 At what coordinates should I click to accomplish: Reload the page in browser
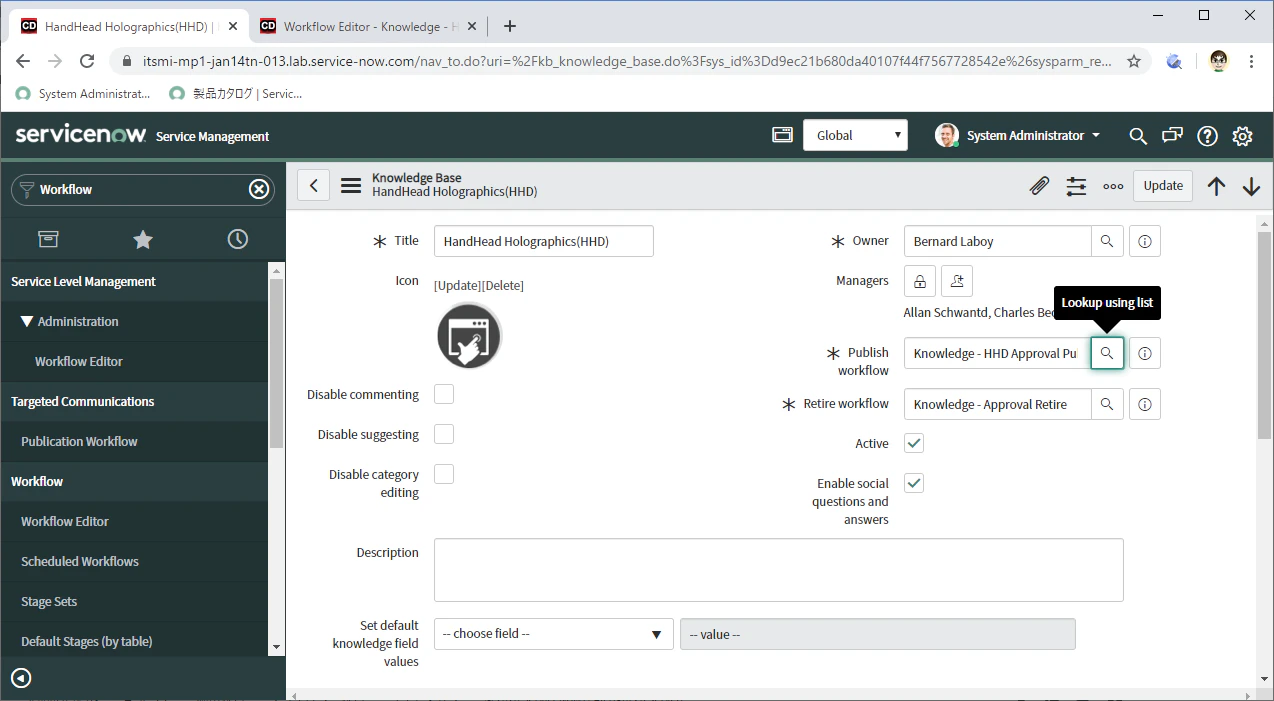(x=87, y=61)
